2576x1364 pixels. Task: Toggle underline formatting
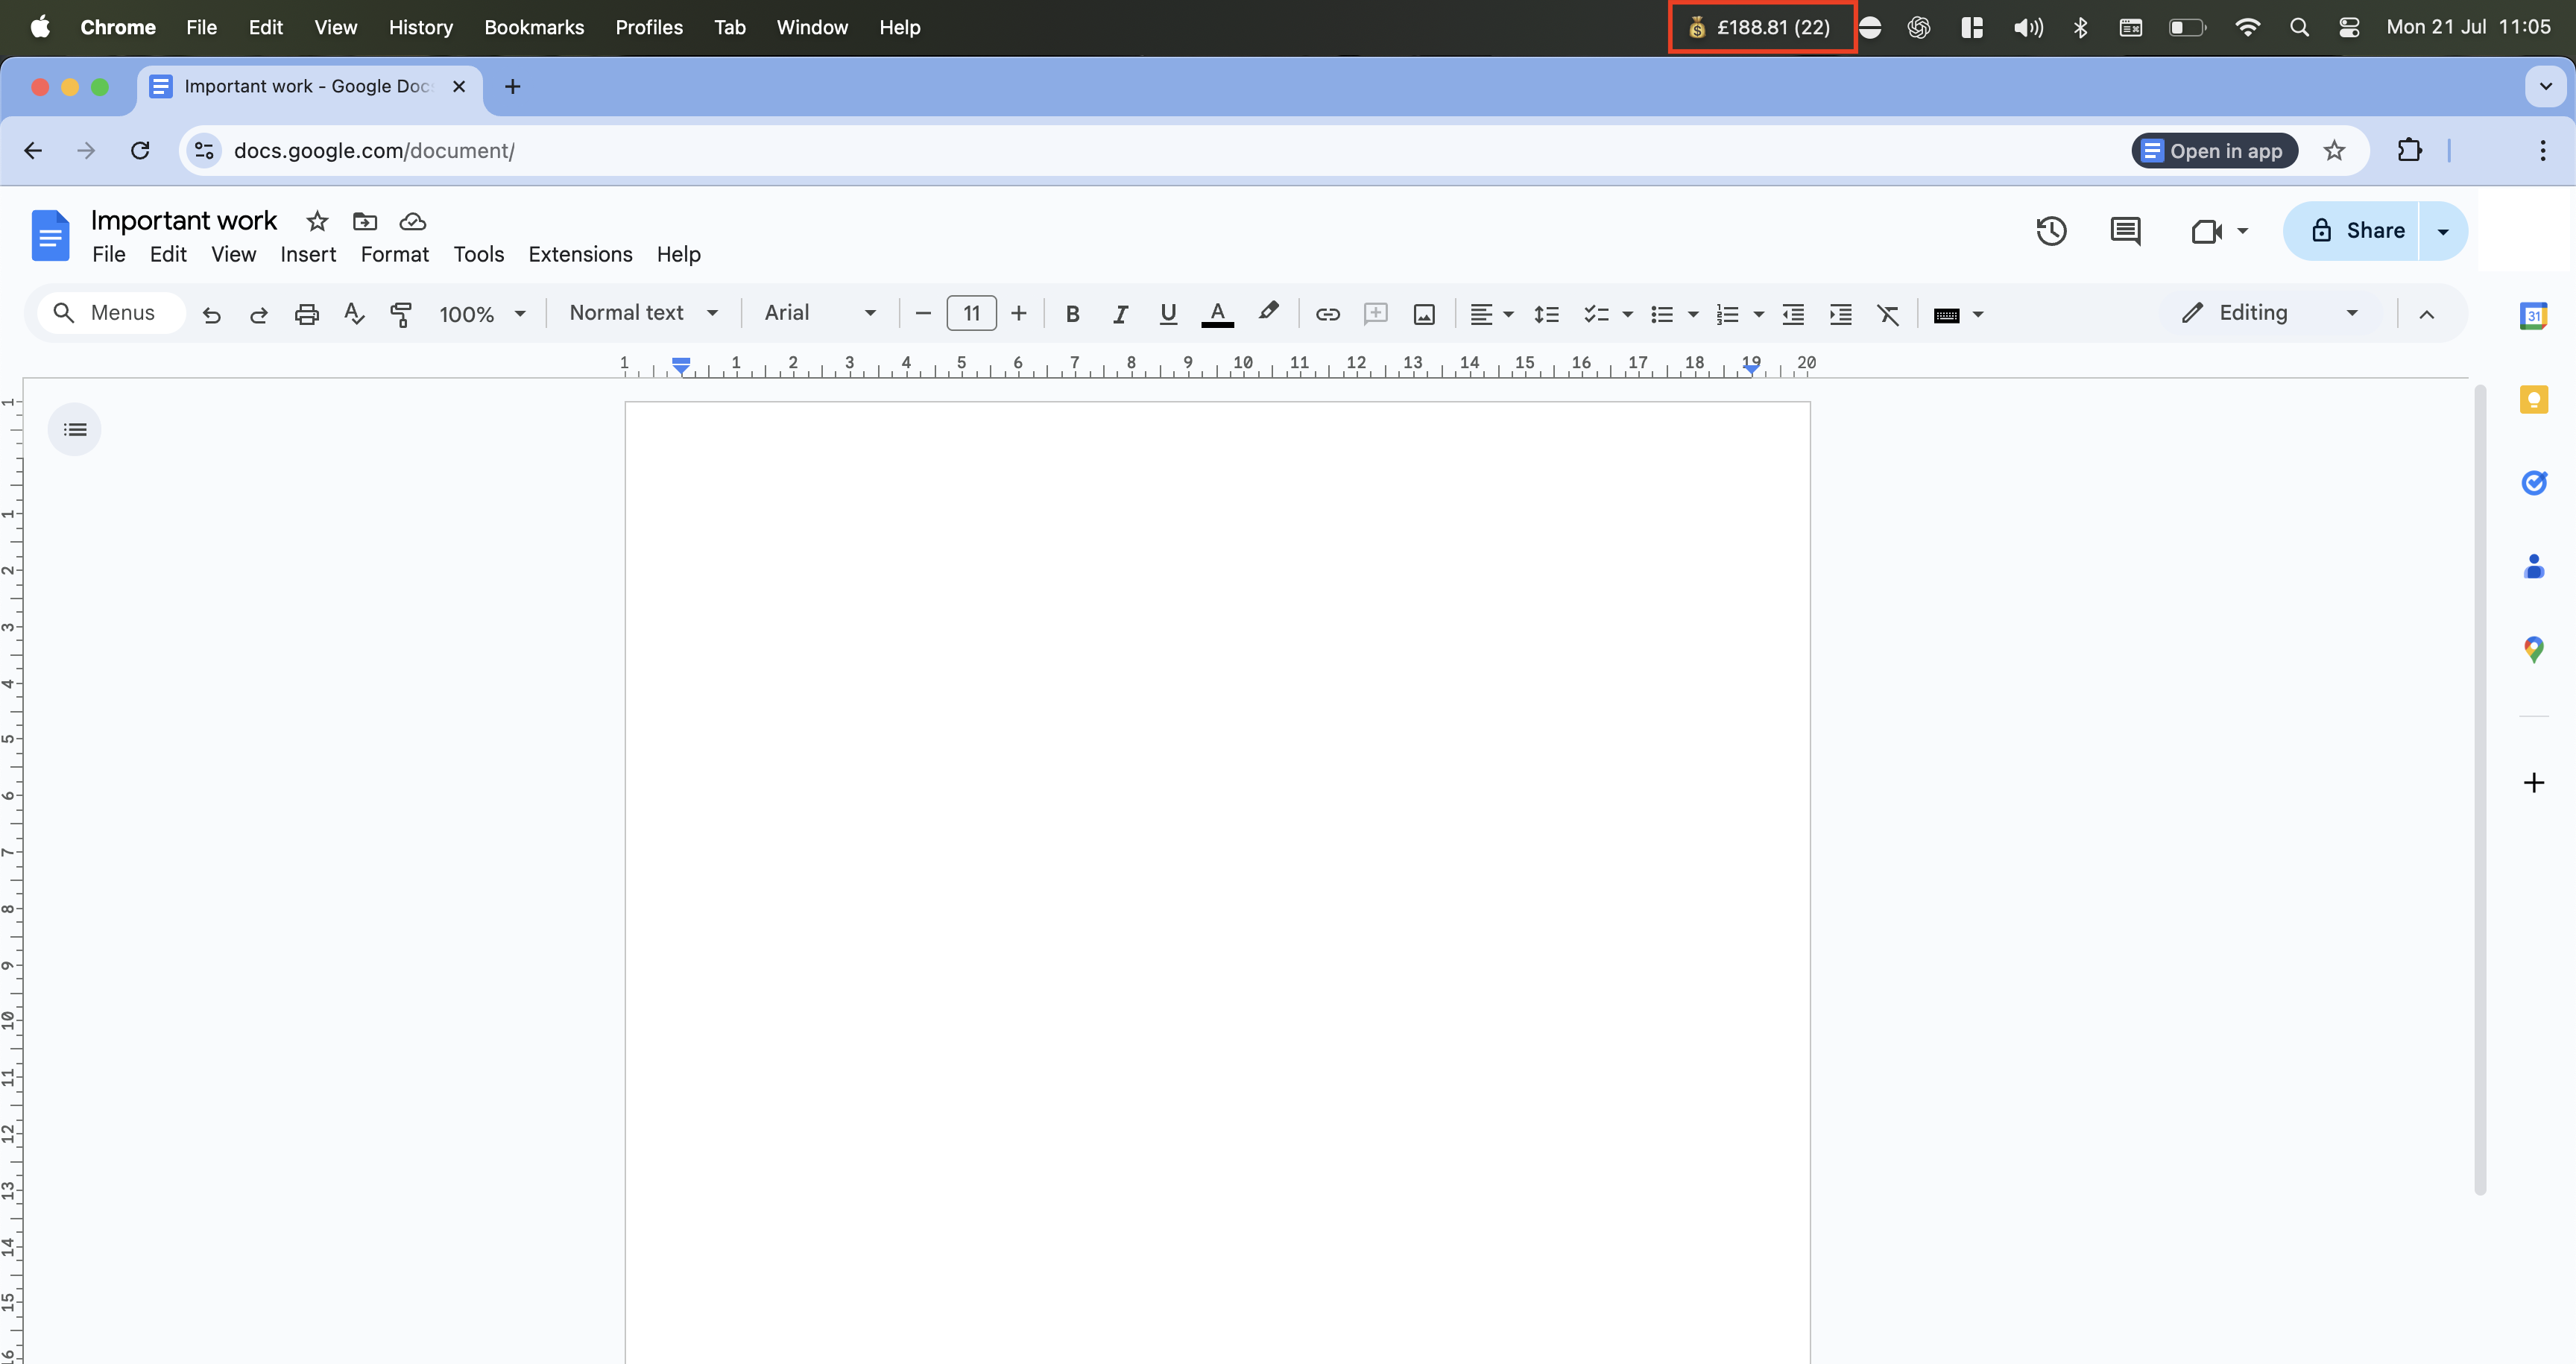pos(1168,314)
